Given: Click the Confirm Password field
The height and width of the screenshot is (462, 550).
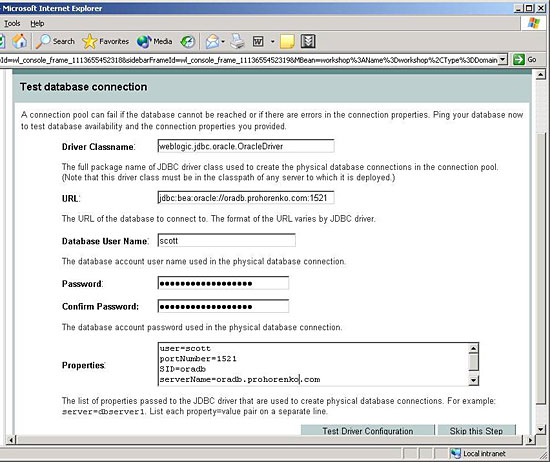Looking at the screenshot, I should tap(223, 306).
